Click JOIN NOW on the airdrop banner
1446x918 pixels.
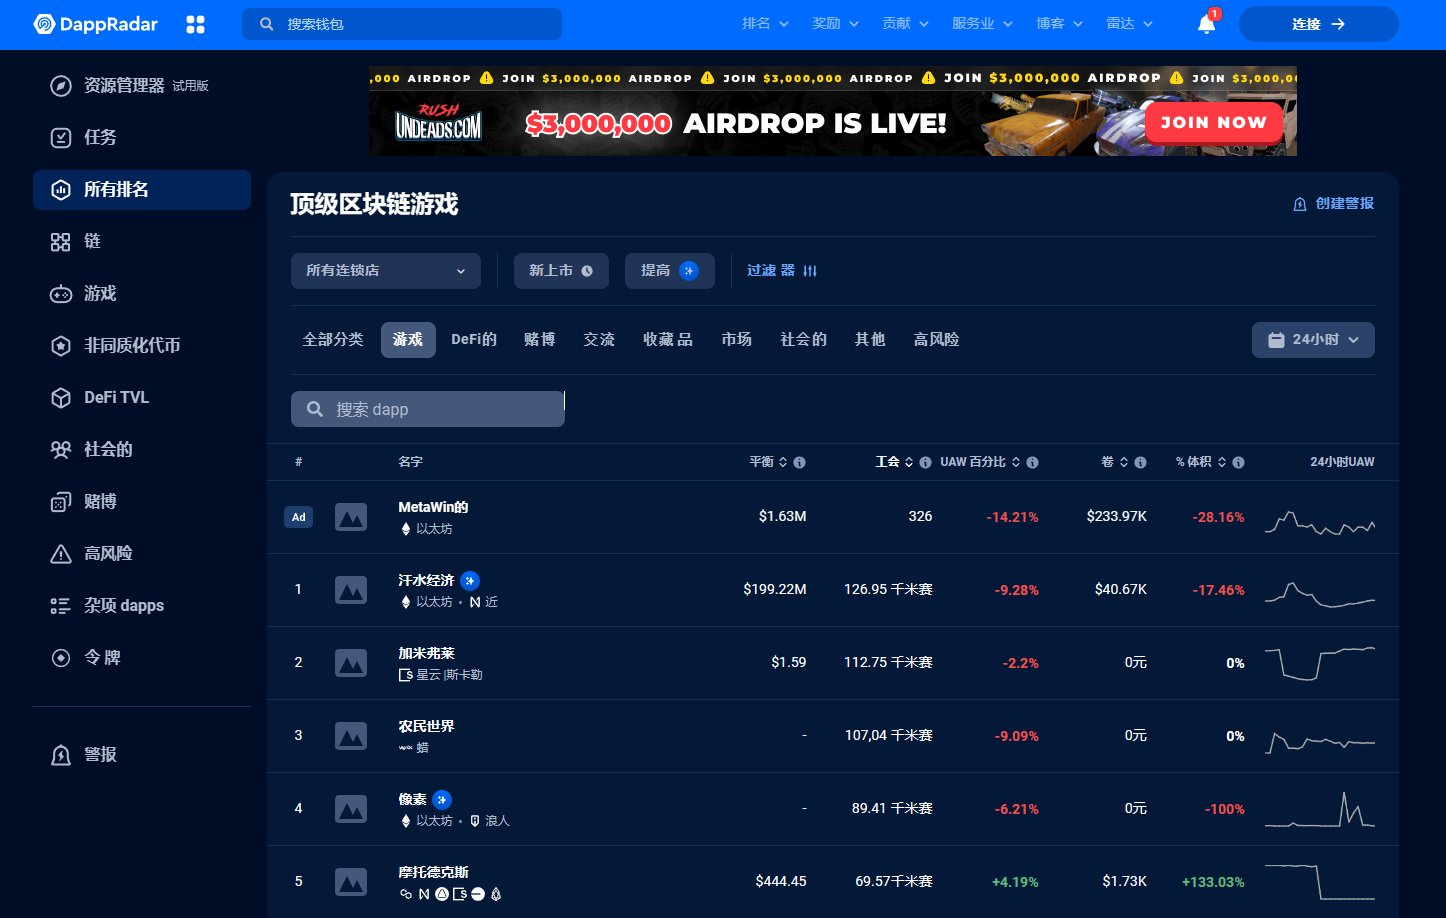pyautogui.click(x=1214, y=122)
